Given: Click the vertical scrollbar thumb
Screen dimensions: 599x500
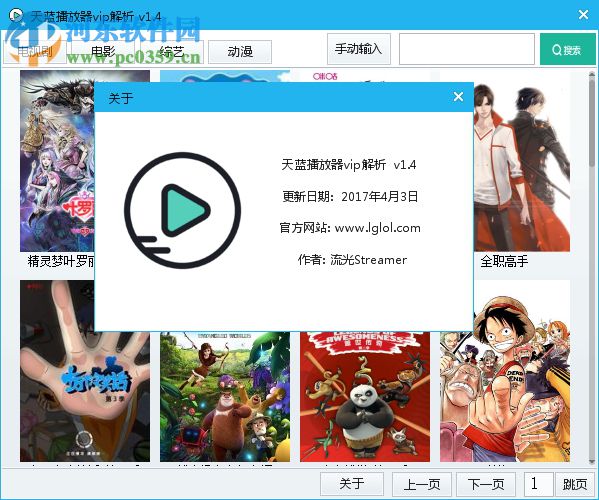Looking at the screenshot, I should pos(592,123).
